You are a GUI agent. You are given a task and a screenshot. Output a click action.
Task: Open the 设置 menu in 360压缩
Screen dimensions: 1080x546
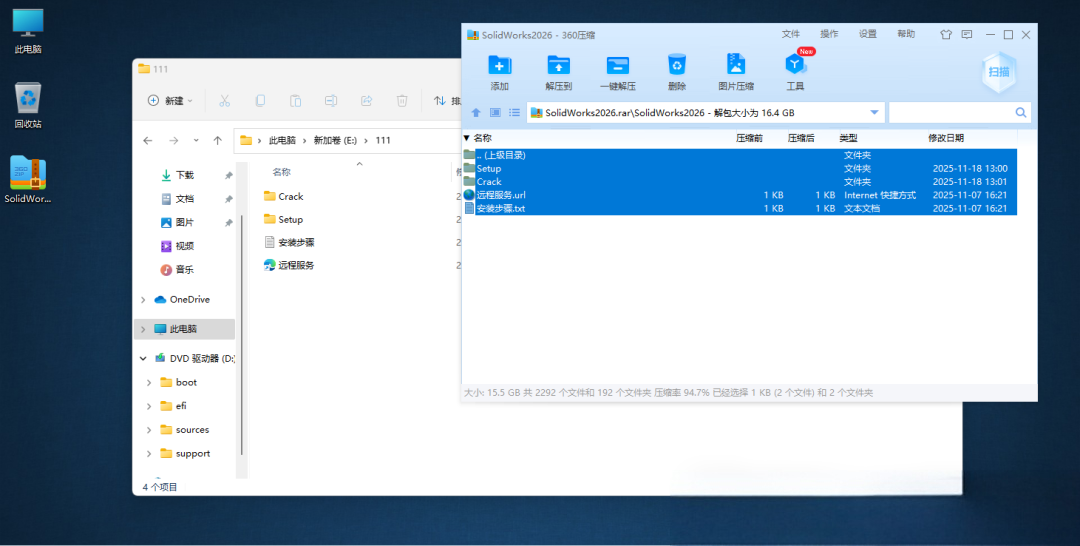tap(868, 34)
